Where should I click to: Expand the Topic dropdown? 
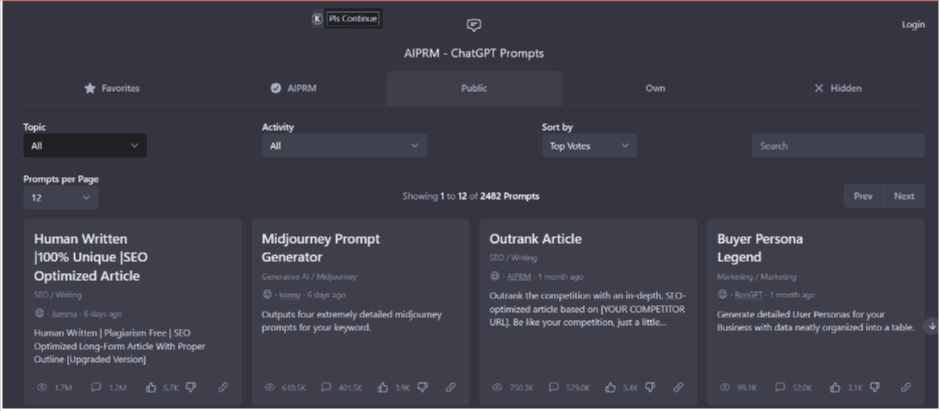click(85, 146)
